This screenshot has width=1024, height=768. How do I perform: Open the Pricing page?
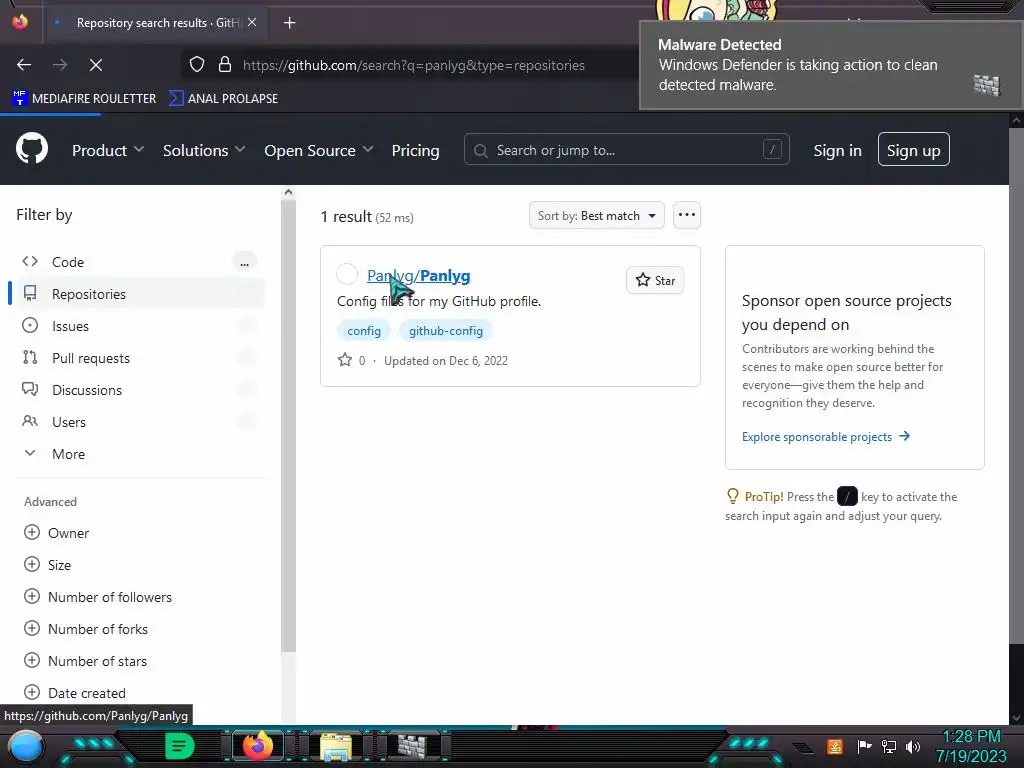(x=415, y=150)
